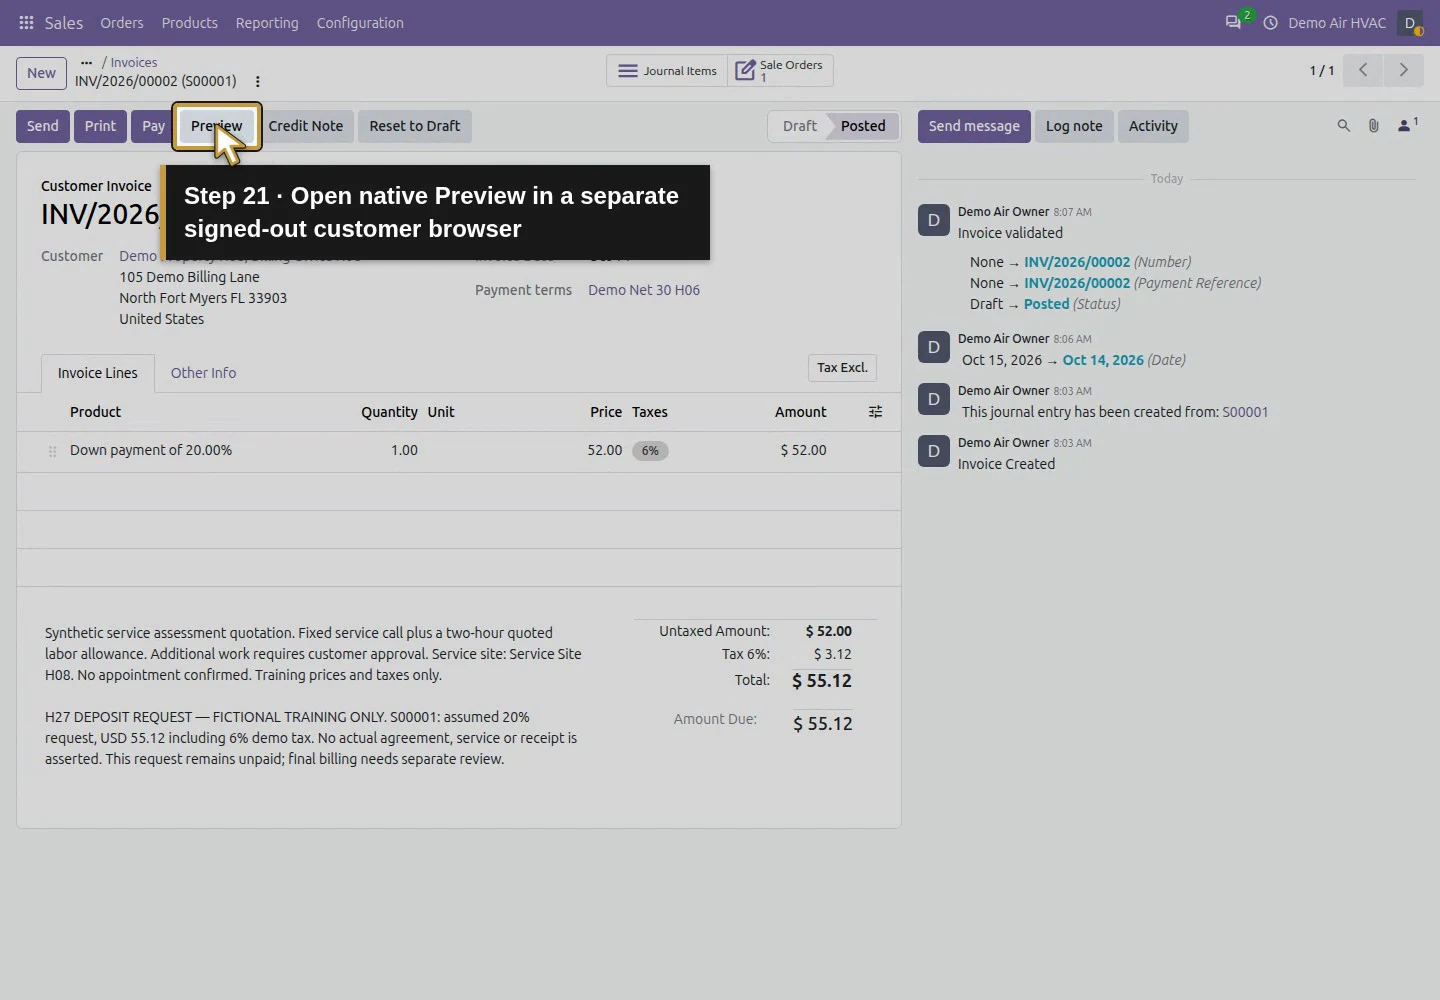Open the Demo Net 30 H06 payment terms link
Viewport: 1440px width, 1000px height.
(644, 290)
